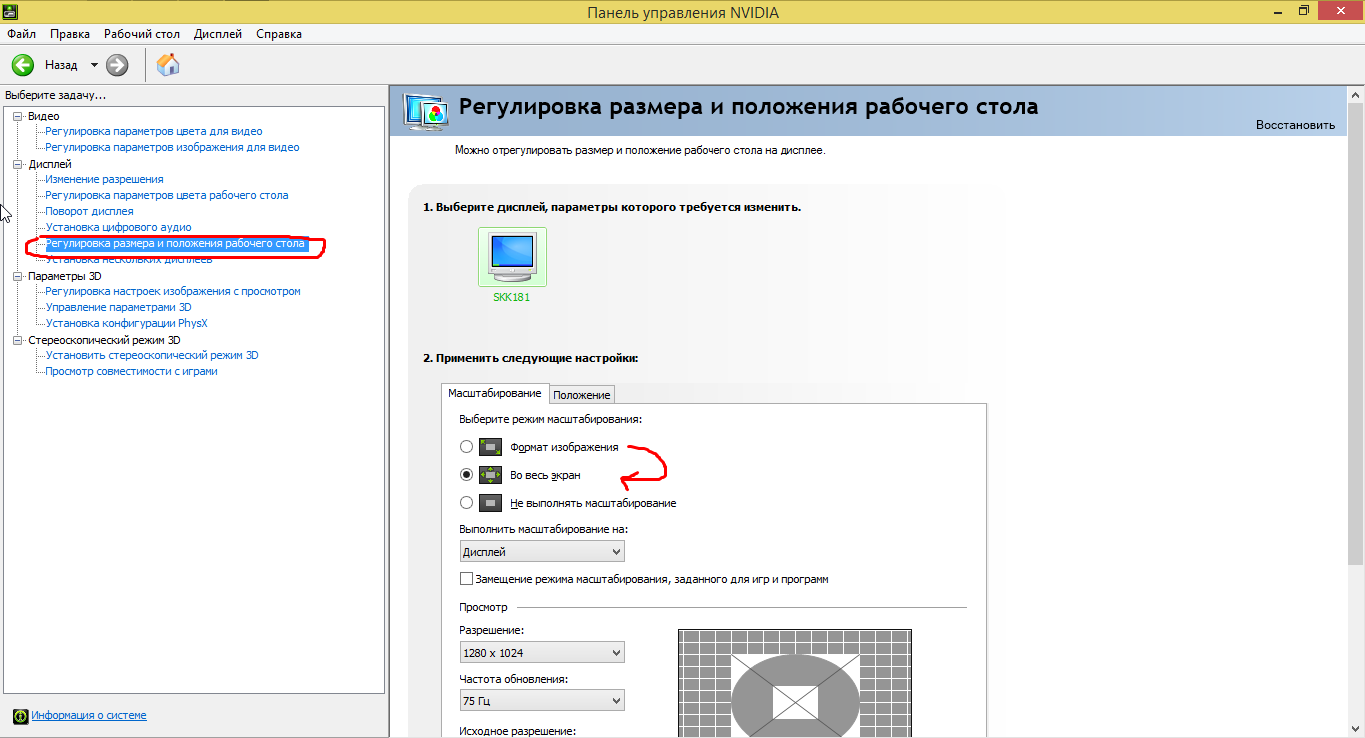Click the 'Во весь экран' scaling mode icon
1365x738 pixels.
click(490, 475)
